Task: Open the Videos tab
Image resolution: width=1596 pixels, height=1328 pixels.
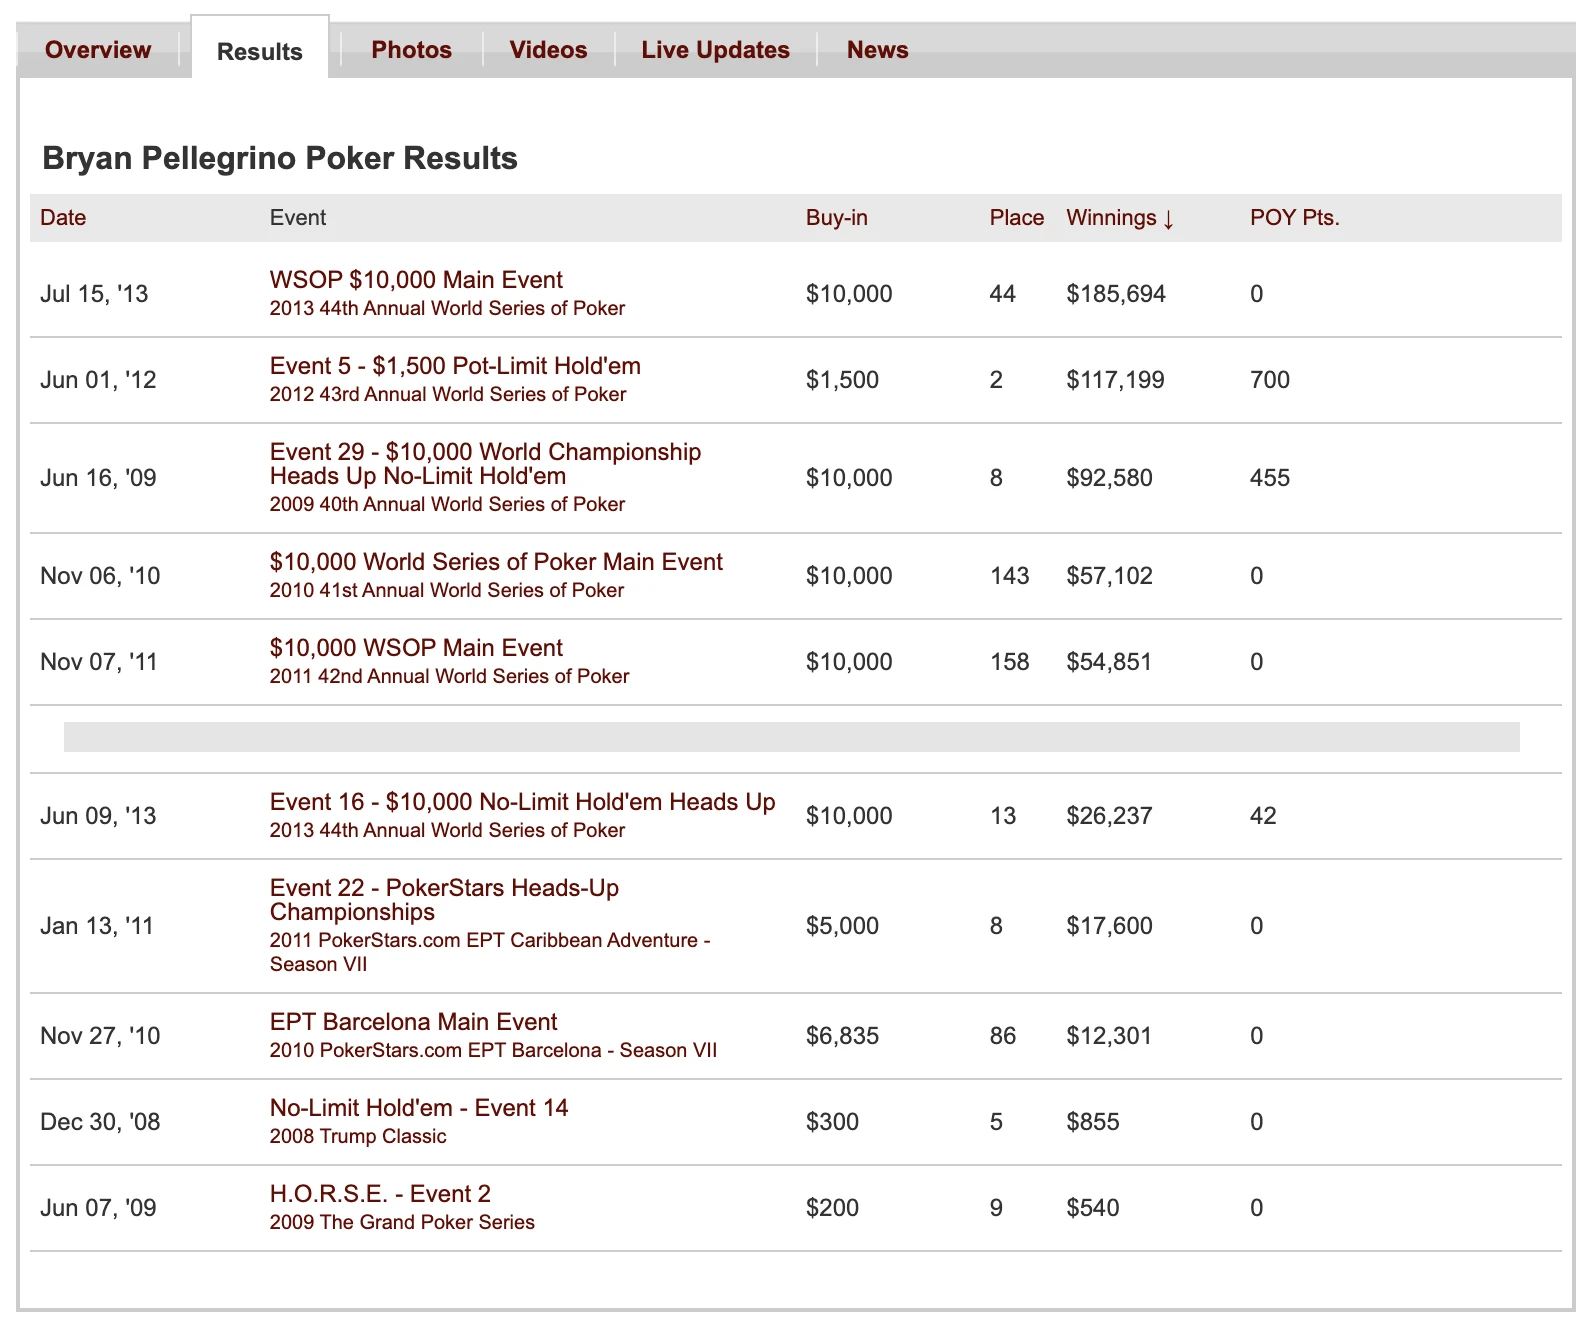Action: pyautogui.click(x=548, y=50)
